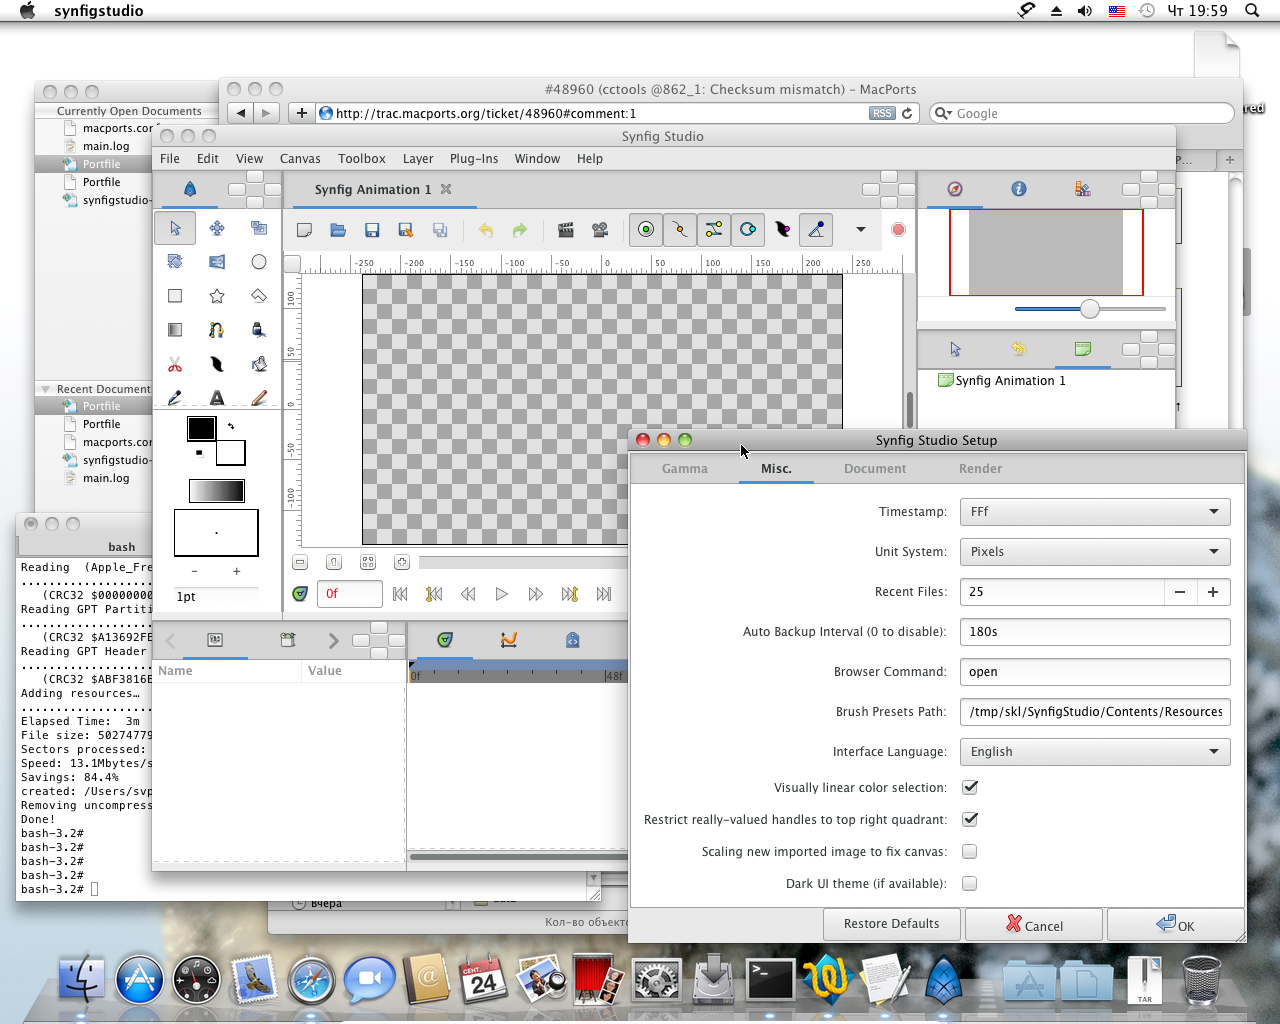Click the Cancel button in Setup
Screen dimensions: 1280x1024
click(1034, 925)
